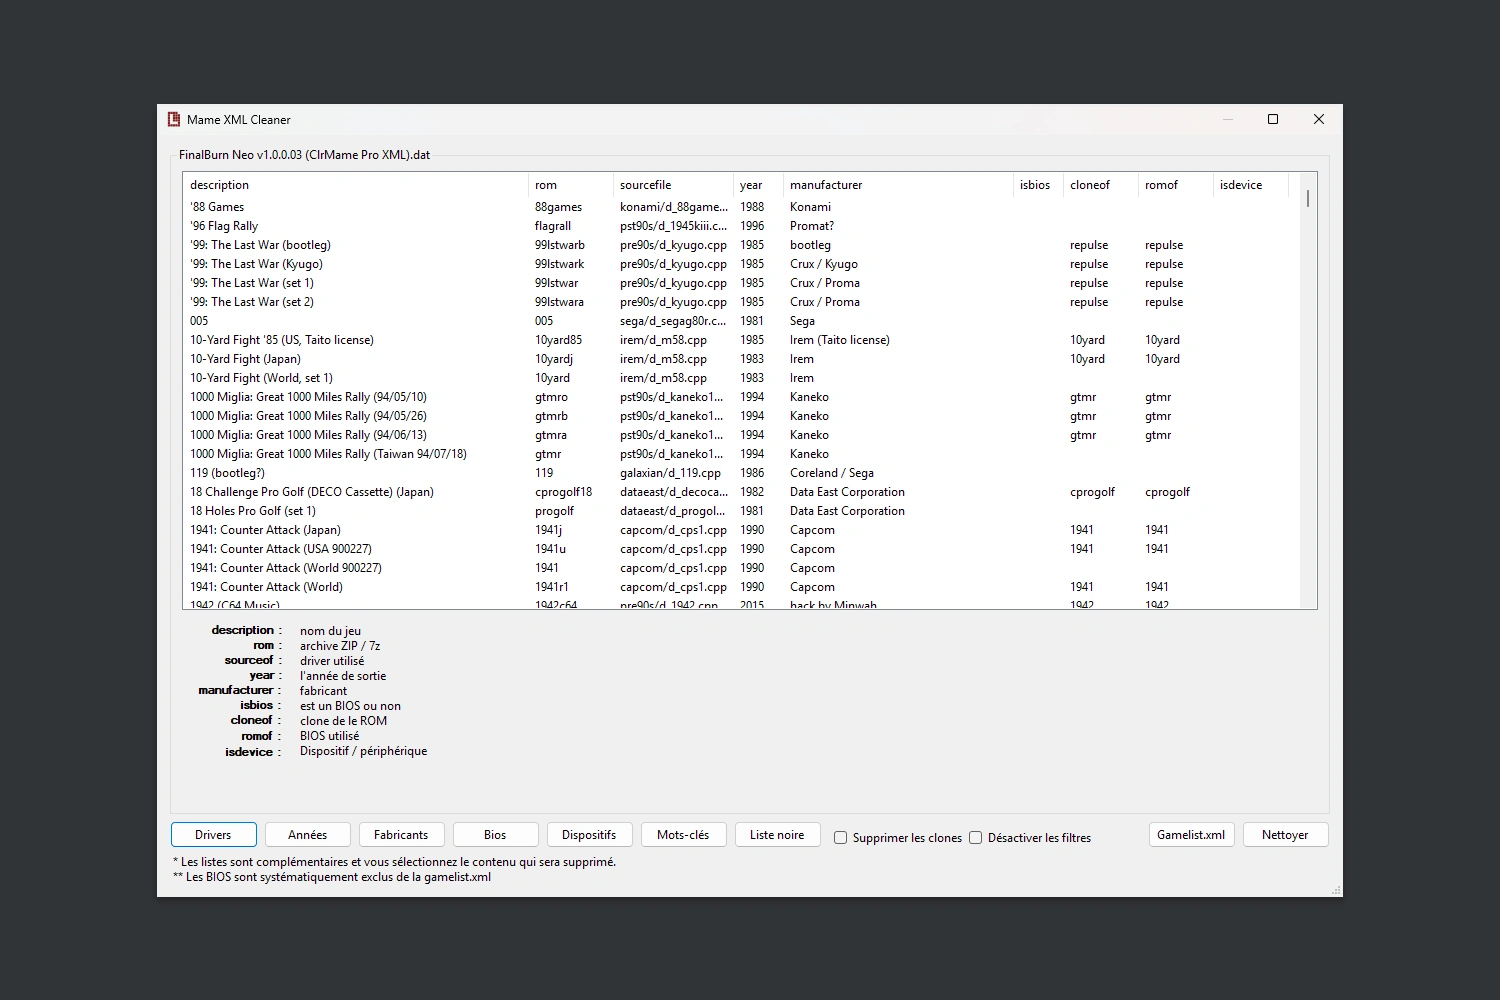
Task: Select 1000 Miglia Rally (94/06/13) row
Action: (x=742, y=435)
